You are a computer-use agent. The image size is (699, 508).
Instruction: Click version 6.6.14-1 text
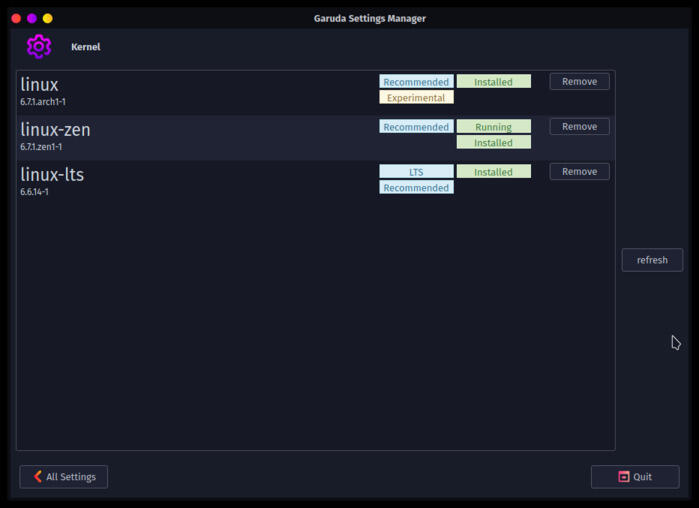(34, 192)
